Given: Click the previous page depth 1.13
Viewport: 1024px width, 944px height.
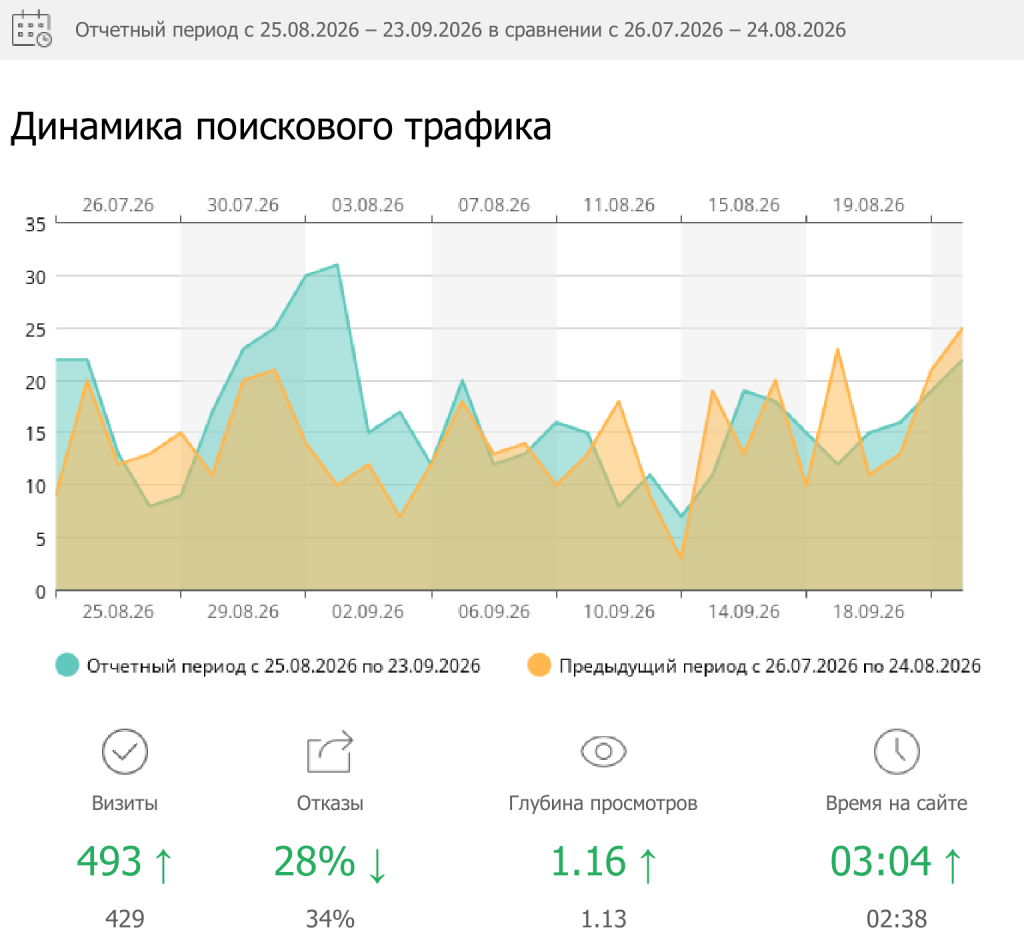Looking at the screenshot, I should tap(603, 919).
